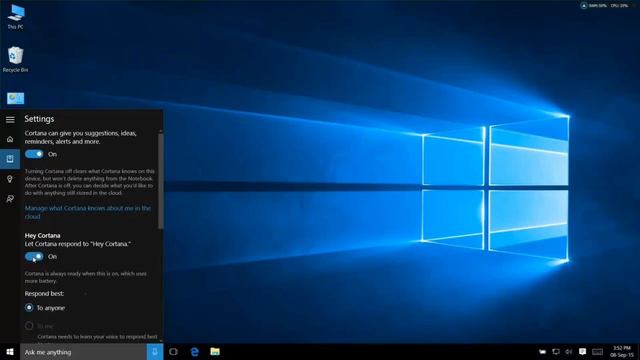
Task: Click the 'Hey Cortana' section heading
Action: (x=42, y=236)
